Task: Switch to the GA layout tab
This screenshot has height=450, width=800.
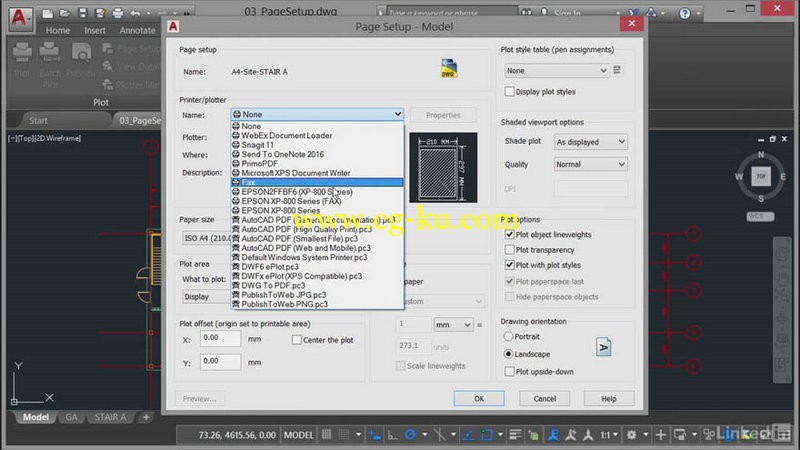Action: coord(71,417)
